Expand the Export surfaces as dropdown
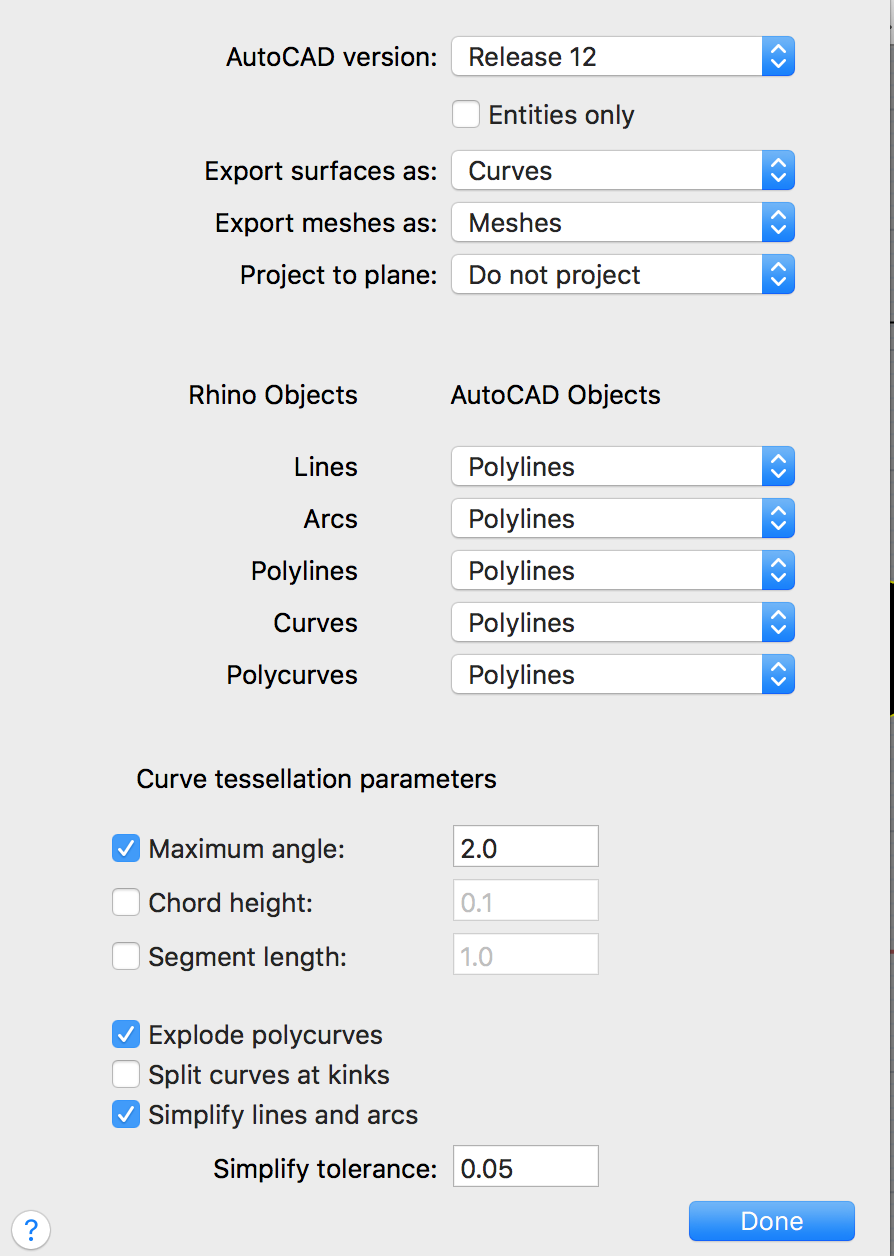Image resolution: width=894 pixels, height=1256 pixels. [x=623, y=171]
